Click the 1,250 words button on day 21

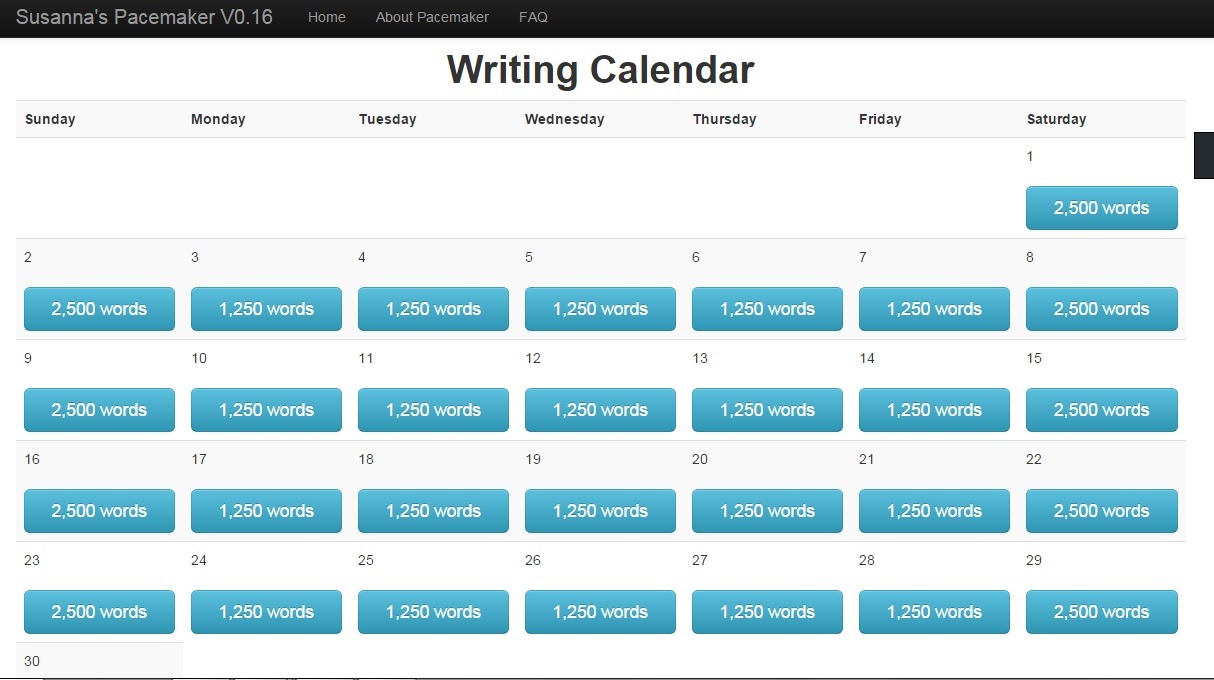pyautogui.click(x=934, y=511)
